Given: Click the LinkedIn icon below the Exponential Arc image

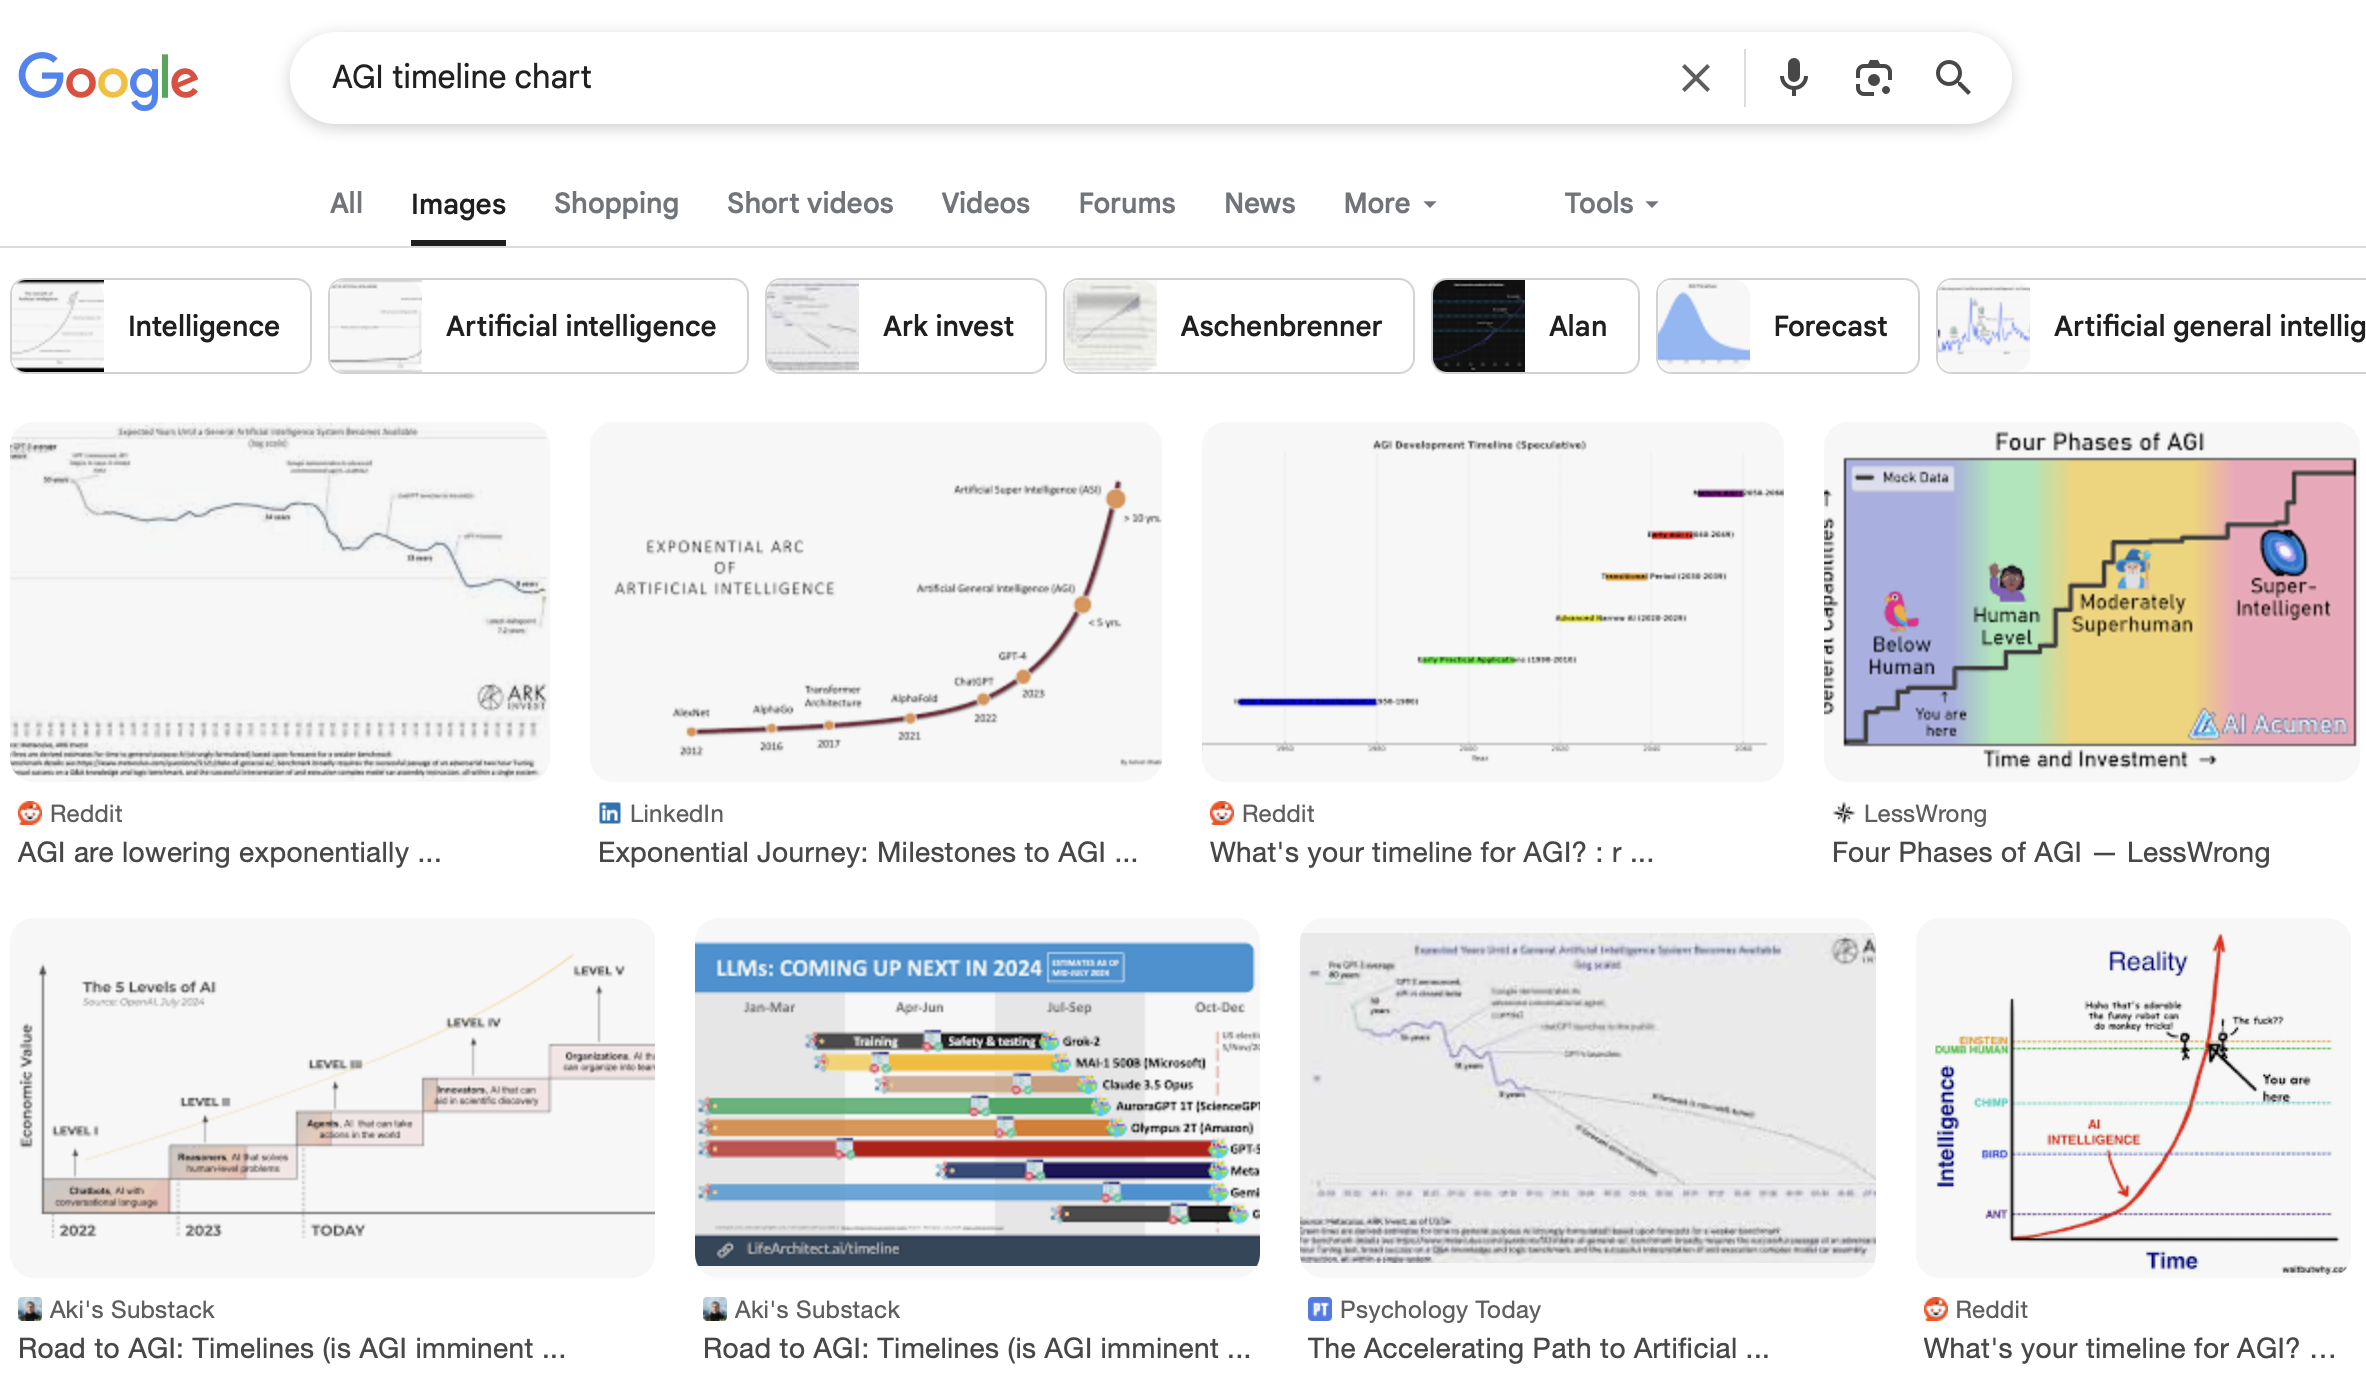Looking at the screenshot, I should click(x=609, y=813).
